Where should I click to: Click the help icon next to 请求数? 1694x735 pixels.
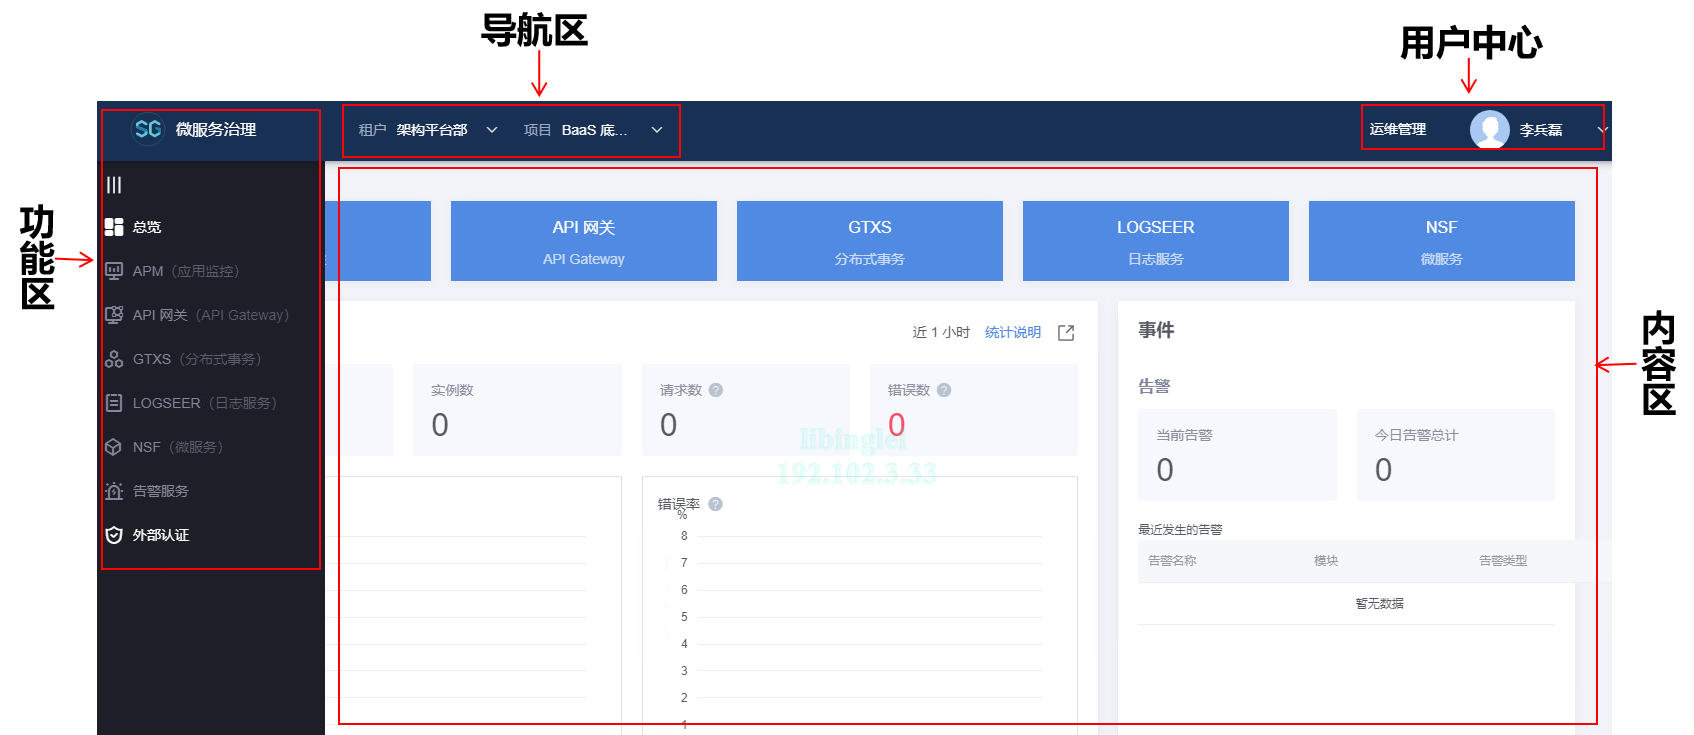coord(716,390)
